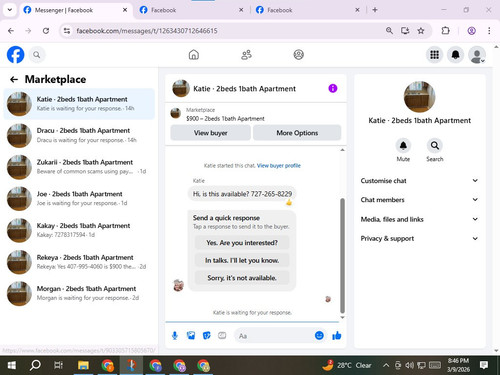
Task: Select the Katie chat in Marketplace list
Action: pos(79,104)
